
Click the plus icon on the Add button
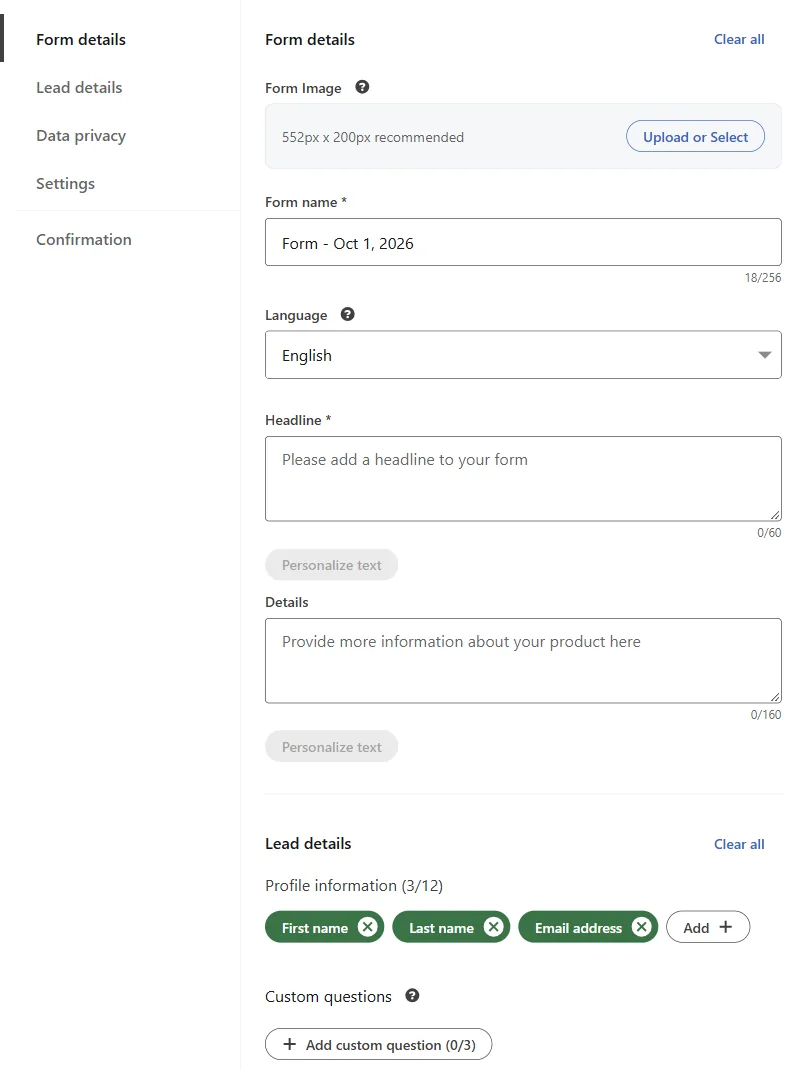(726, 927)
